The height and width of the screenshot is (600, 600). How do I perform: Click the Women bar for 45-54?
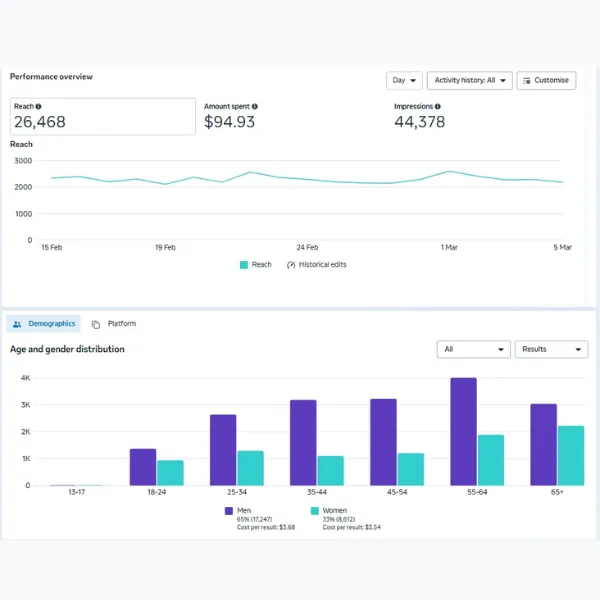coord(411,470)
